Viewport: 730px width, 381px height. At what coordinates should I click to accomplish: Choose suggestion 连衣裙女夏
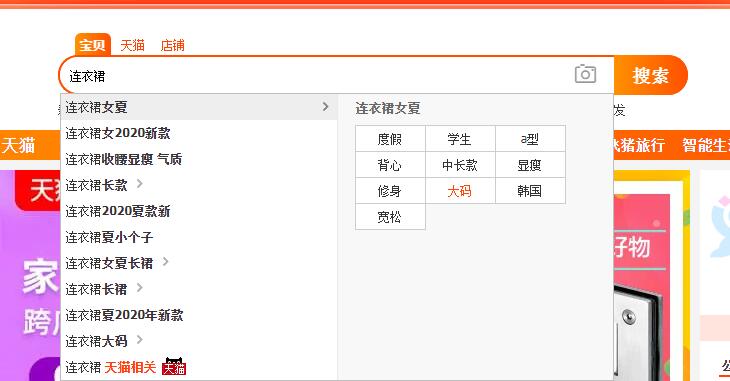click(x=199, y=107)
